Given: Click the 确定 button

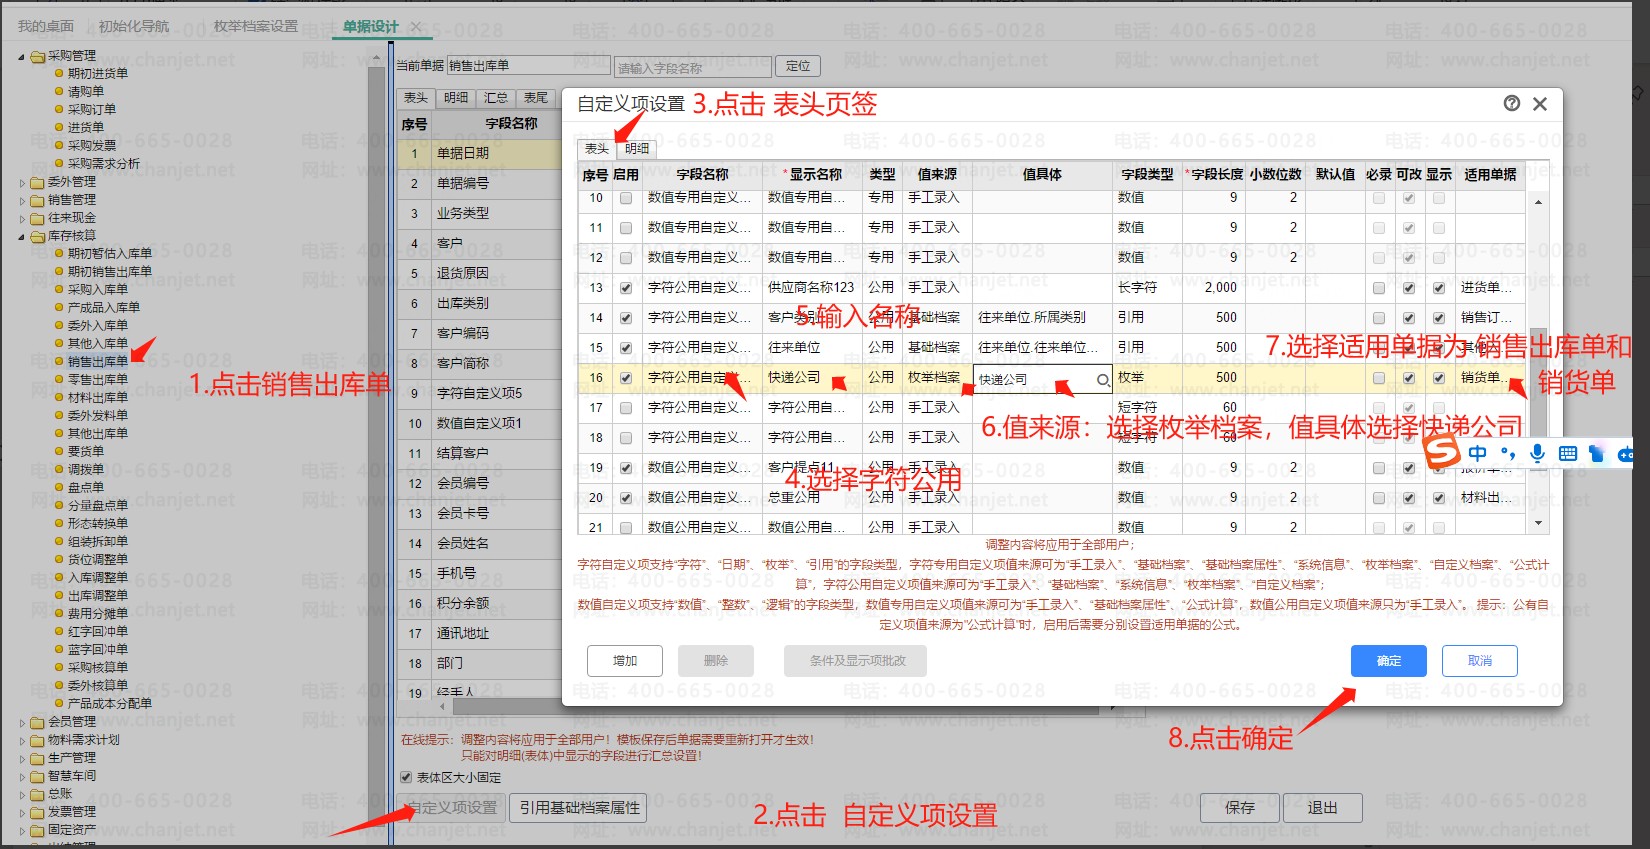Looking at the screenshot, I should (1389, 661).
